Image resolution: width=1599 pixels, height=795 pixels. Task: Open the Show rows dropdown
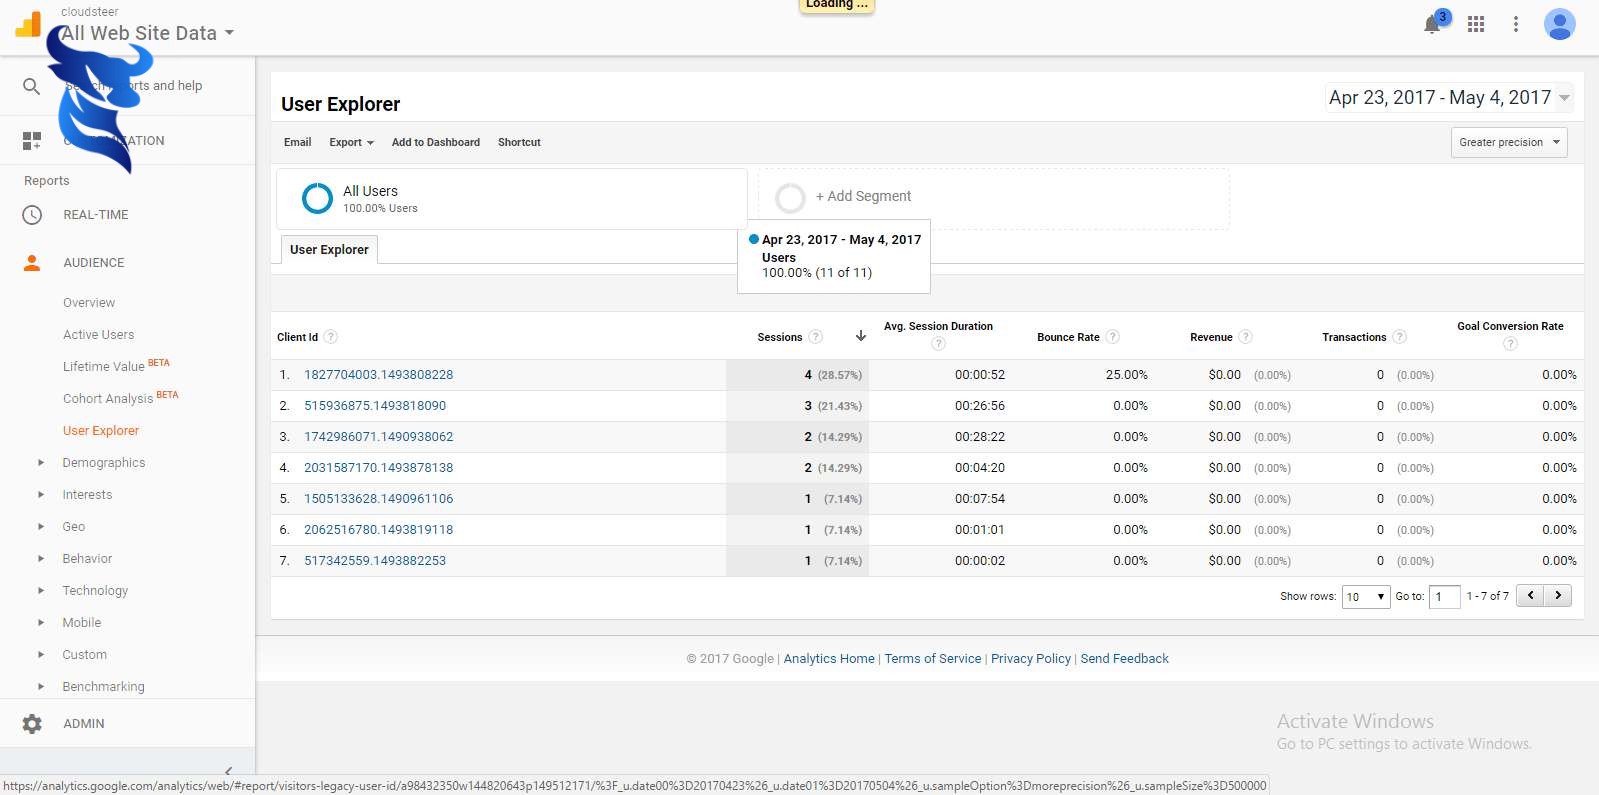tap(1366, 597)
